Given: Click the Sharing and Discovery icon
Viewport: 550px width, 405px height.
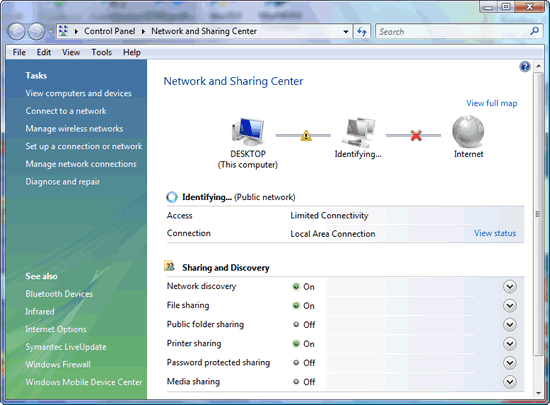Looking at the screenshot, I should pyautogui.click(x=170, y=266).
